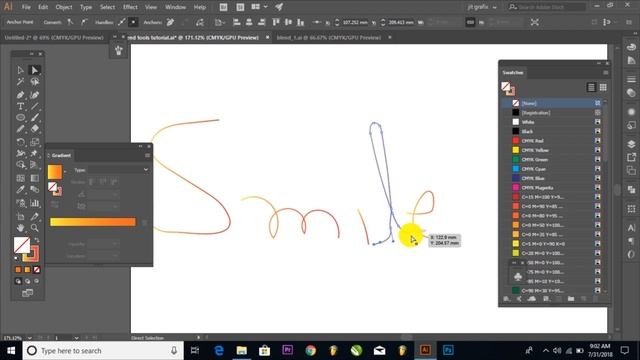
Task: Select the Lasso tool
Action: pos(35,82)
